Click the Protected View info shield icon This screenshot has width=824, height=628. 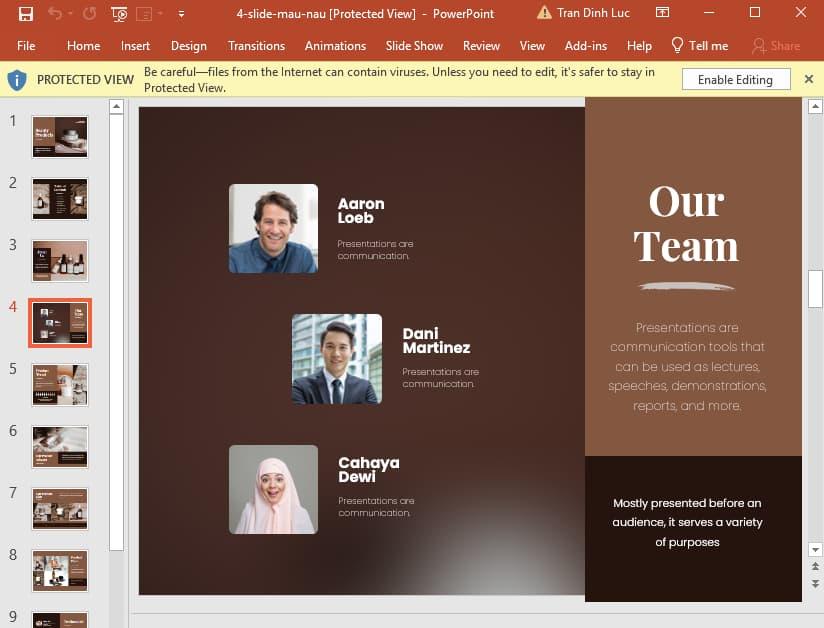(x=16, y=79)
